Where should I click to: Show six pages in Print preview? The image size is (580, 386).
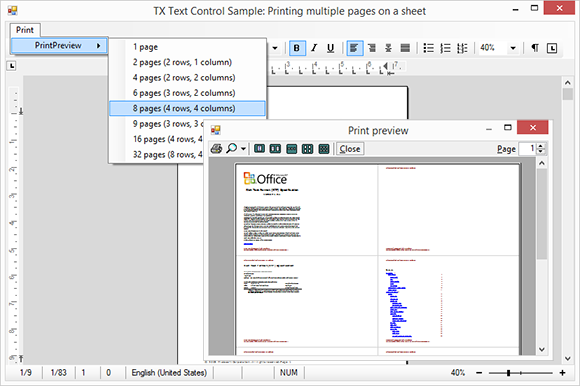324,149
